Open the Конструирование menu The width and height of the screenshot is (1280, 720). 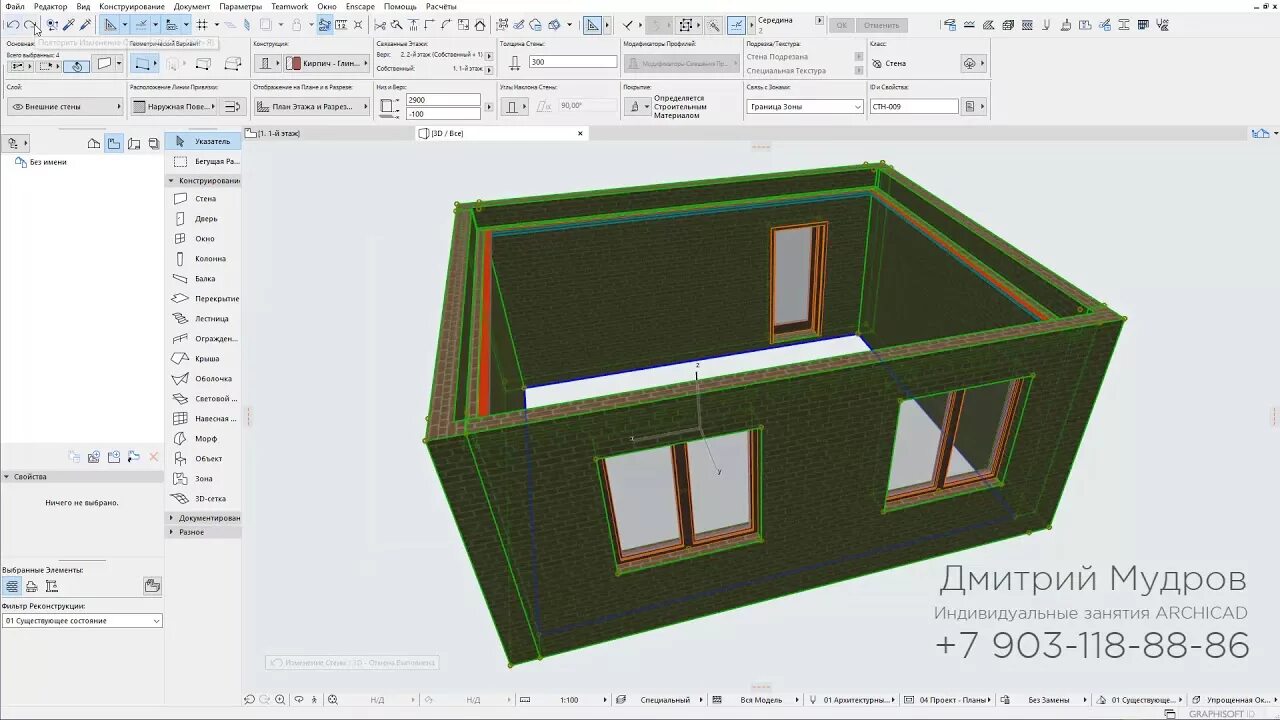click(132, 6)
